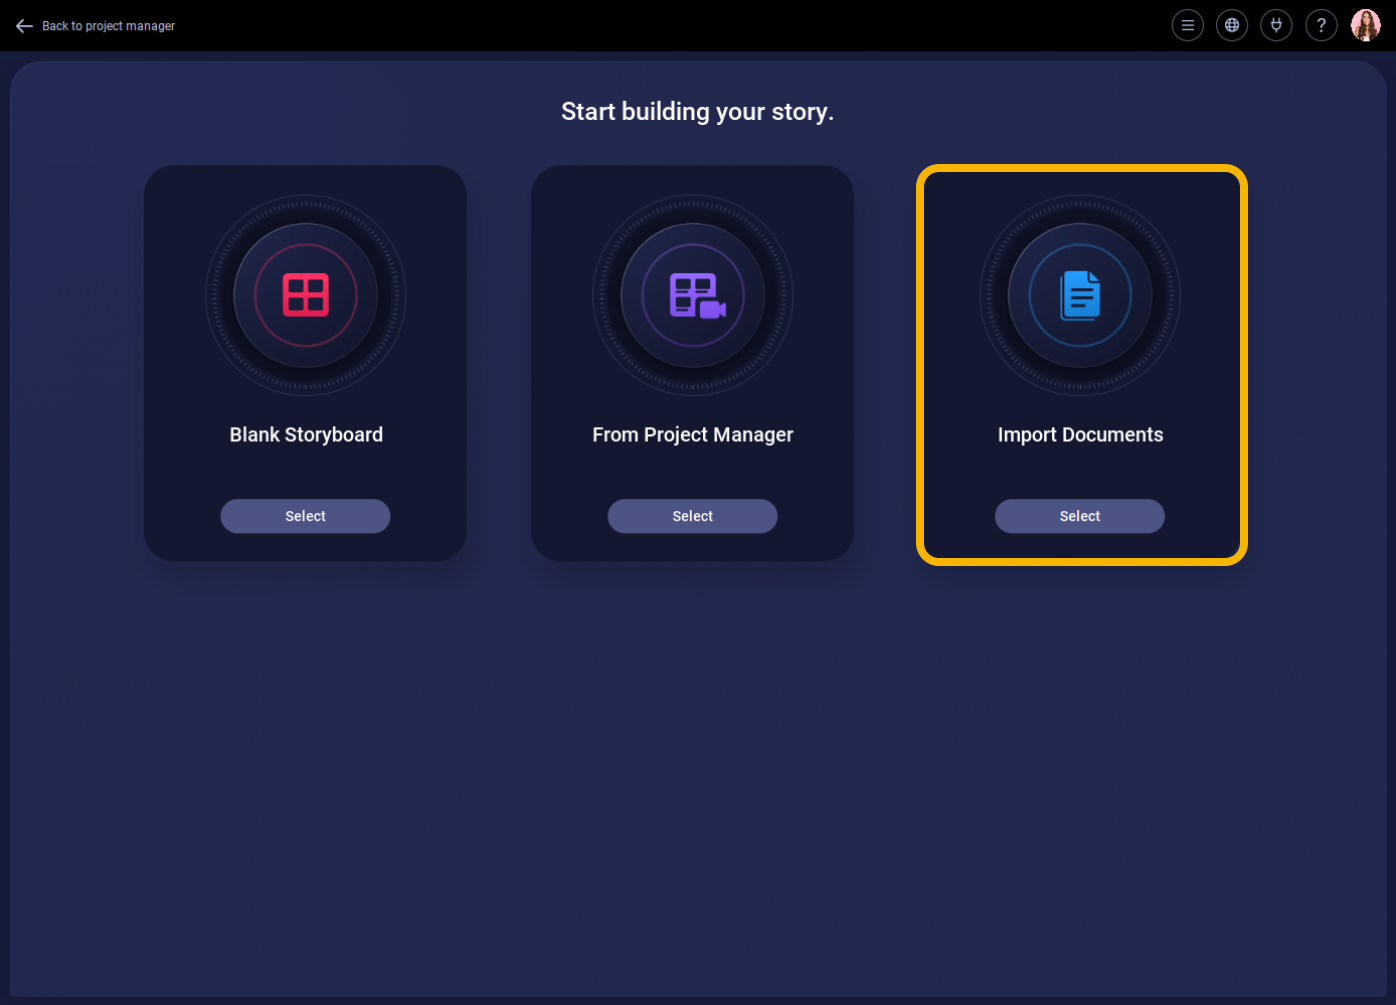Click the From Project Manager card background

[692, 363]
